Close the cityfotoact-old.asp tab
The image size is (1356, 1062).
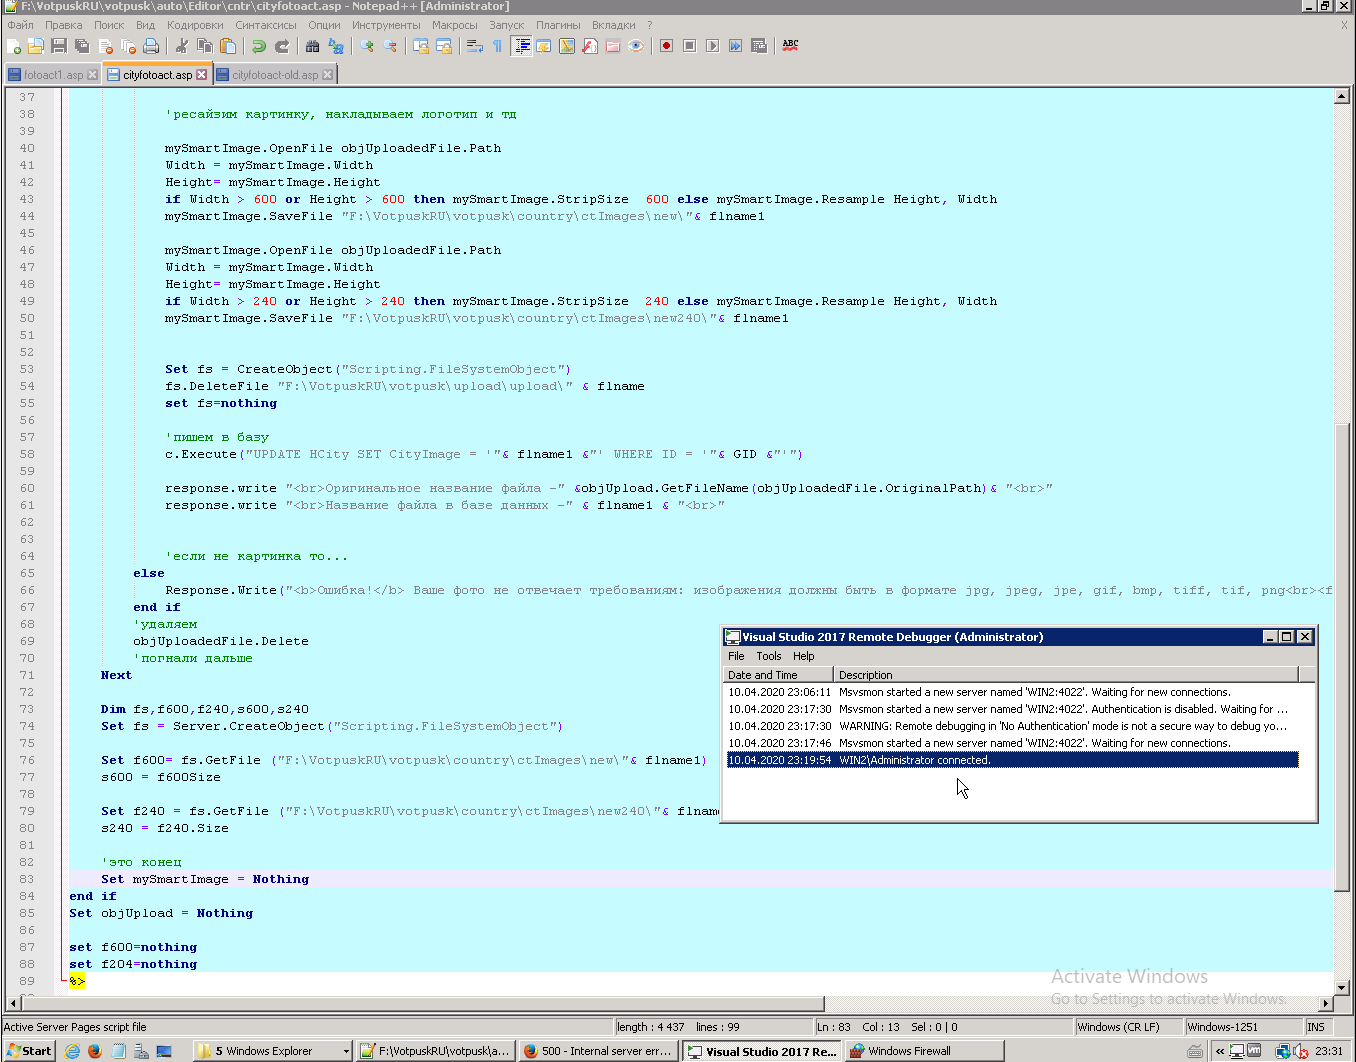327,75
